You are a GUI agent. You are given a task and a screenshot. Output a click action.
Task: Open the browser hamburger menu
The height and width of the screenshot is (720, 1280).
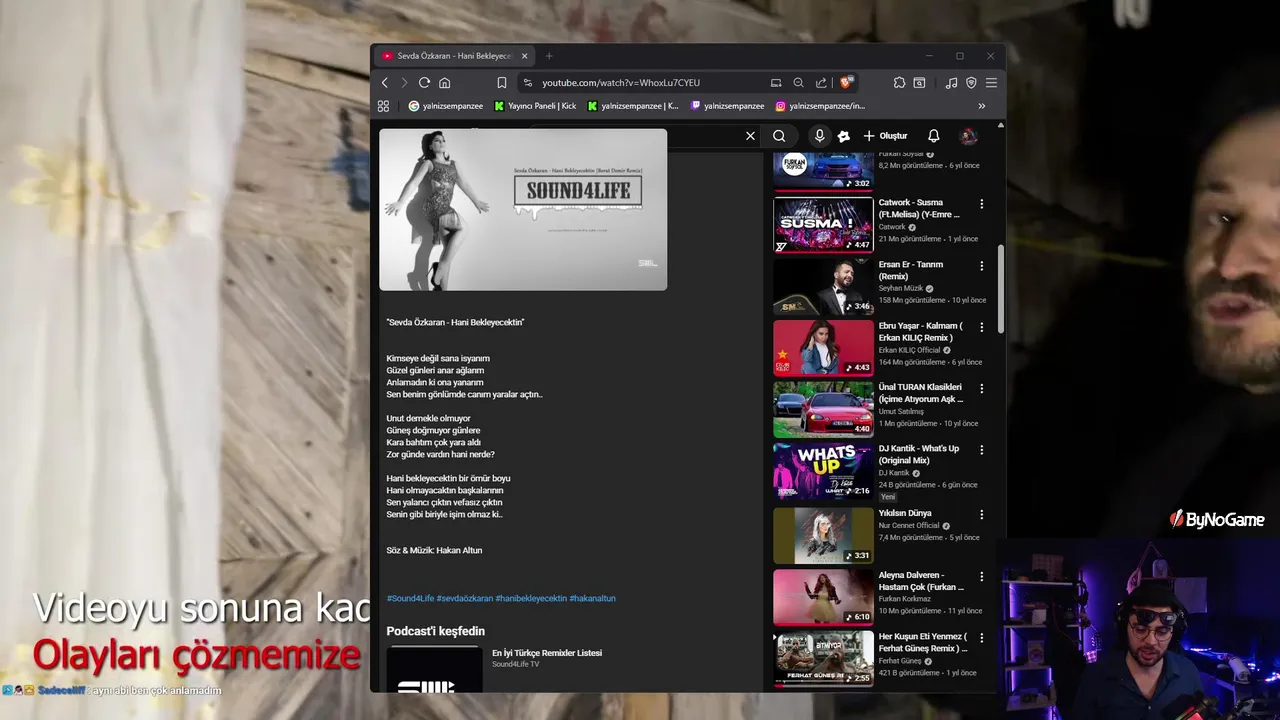click(991, 83)
